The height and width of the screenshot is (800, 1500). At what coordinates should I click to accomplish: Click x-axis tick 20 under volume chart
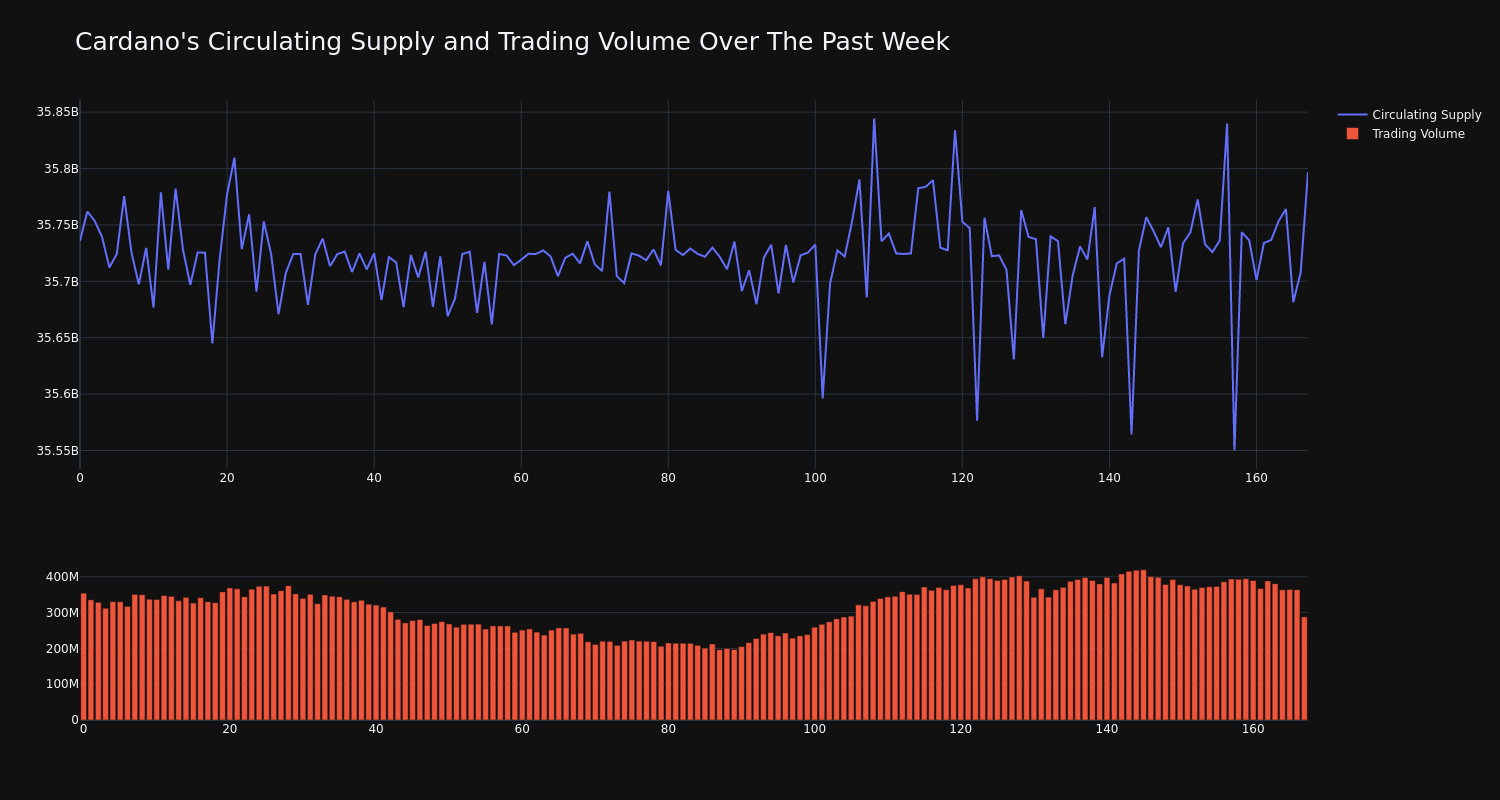[x=230, y=729]
